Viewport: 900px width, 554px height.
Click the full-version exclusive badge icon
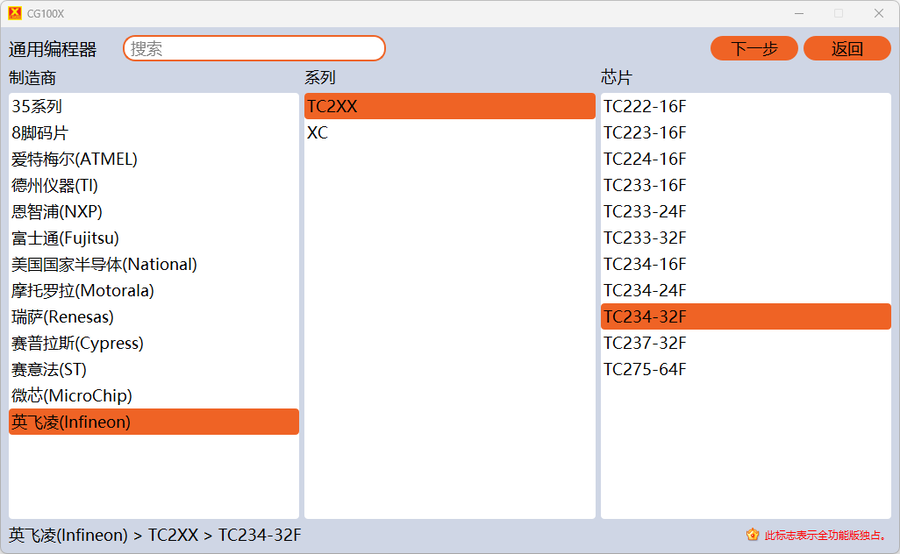click(753, 535)
